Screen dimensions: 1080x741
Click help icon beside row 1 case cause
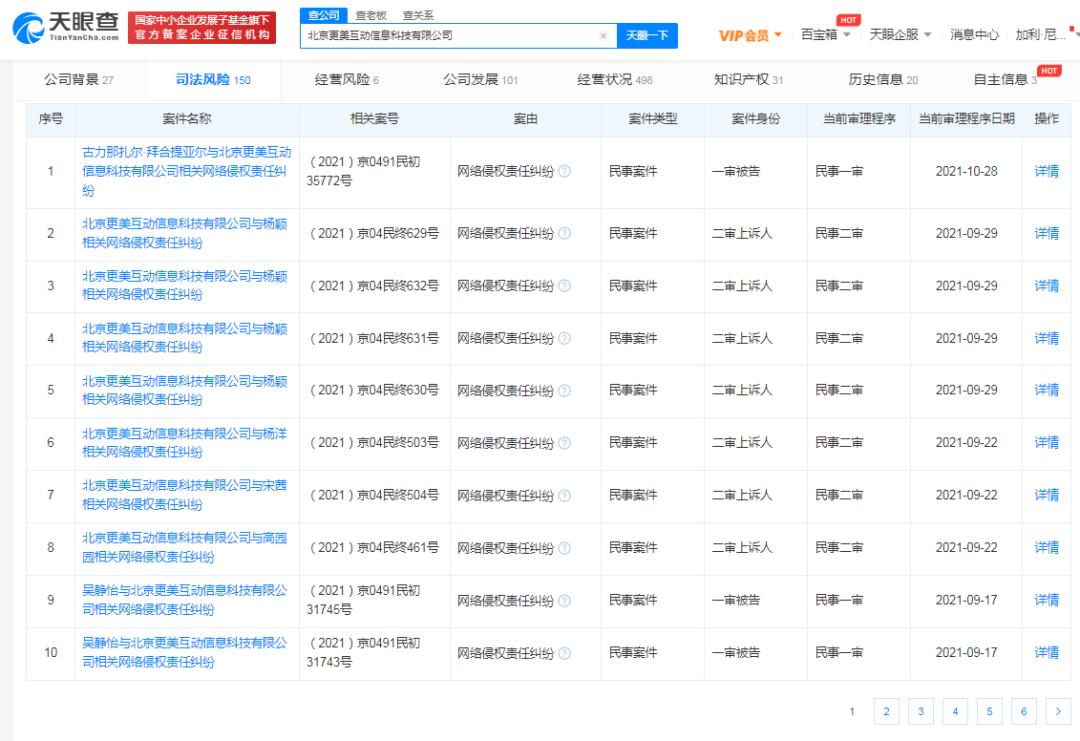[565, 171]
